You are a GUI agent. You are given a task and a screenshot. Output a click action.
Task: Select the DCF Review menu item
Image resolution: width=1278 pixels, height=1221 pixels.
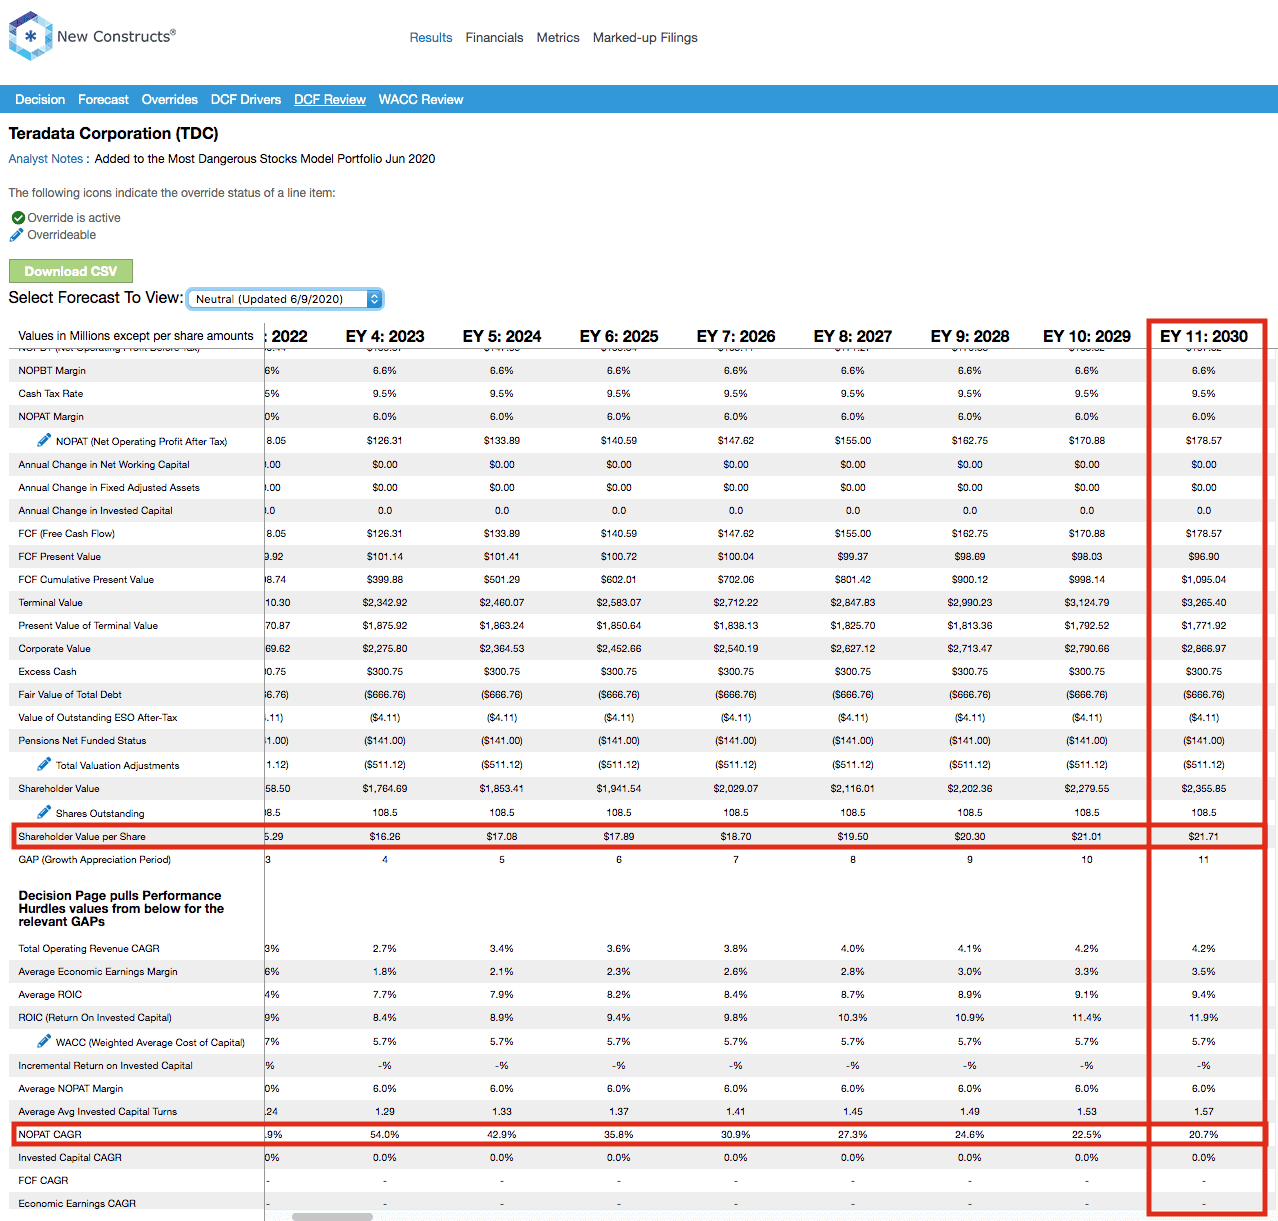[330, 99]
